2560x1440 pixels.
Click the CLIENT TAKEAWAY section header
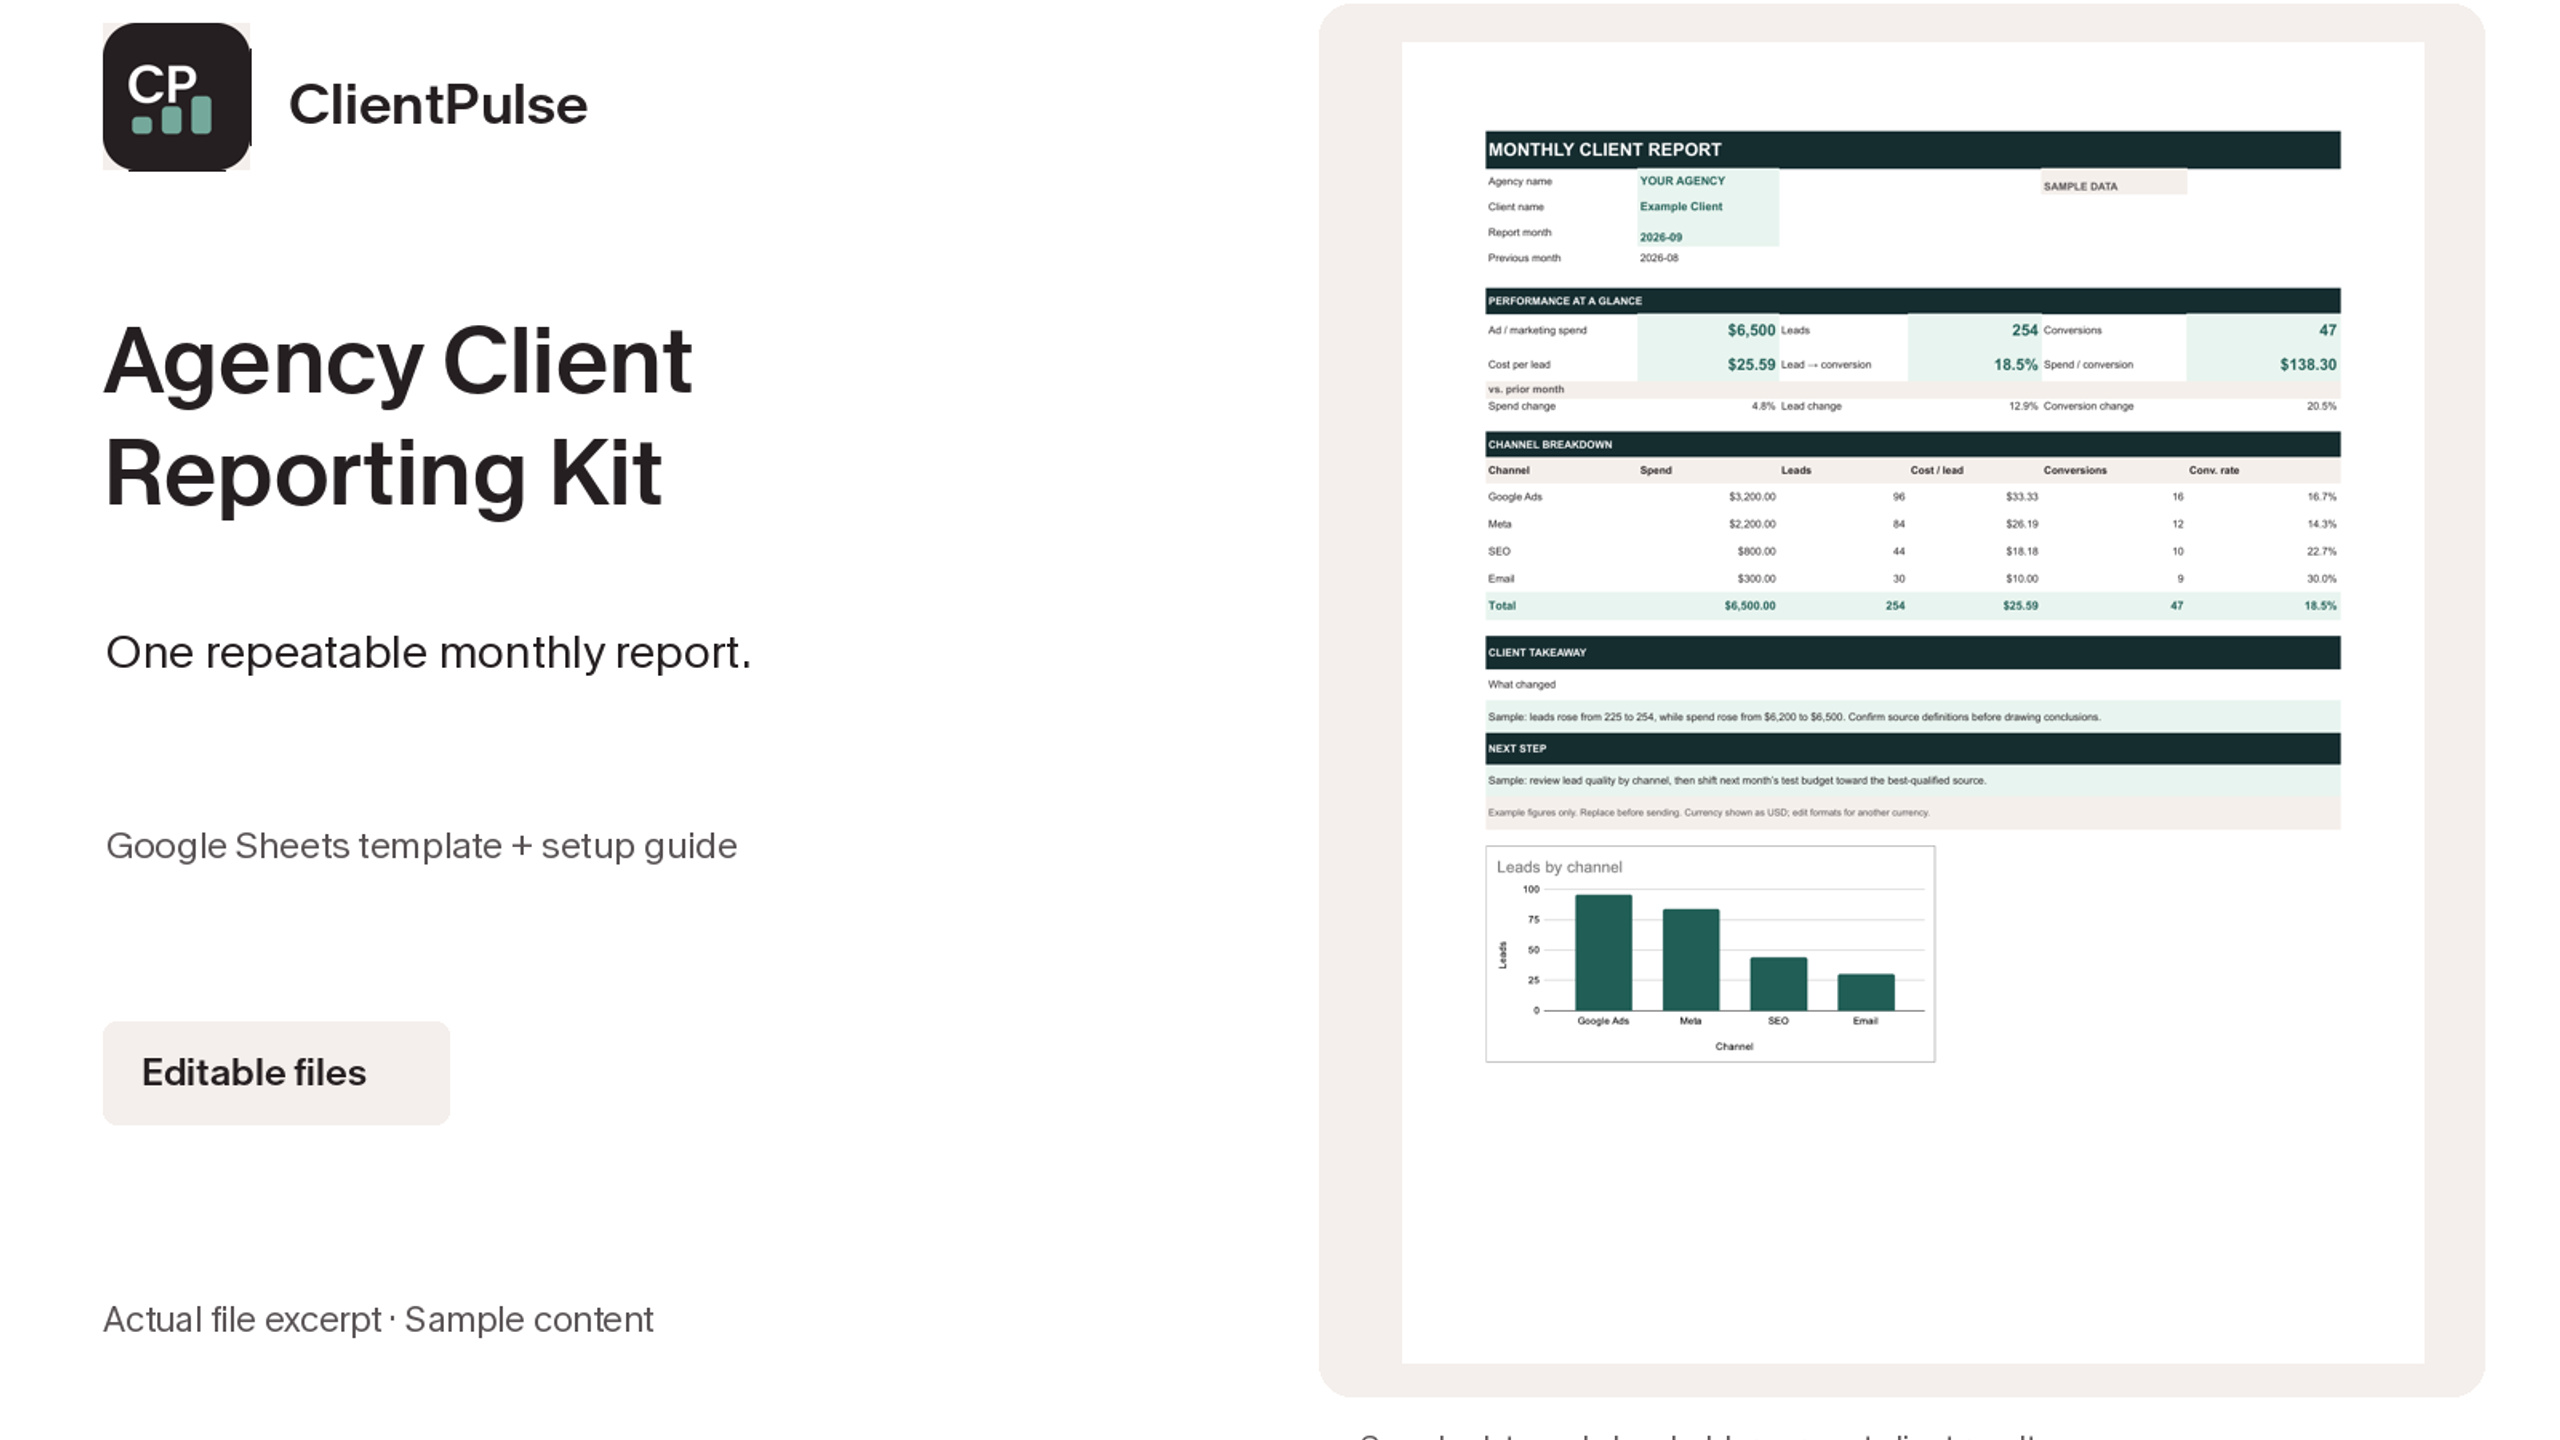(x=1912, y=652)
